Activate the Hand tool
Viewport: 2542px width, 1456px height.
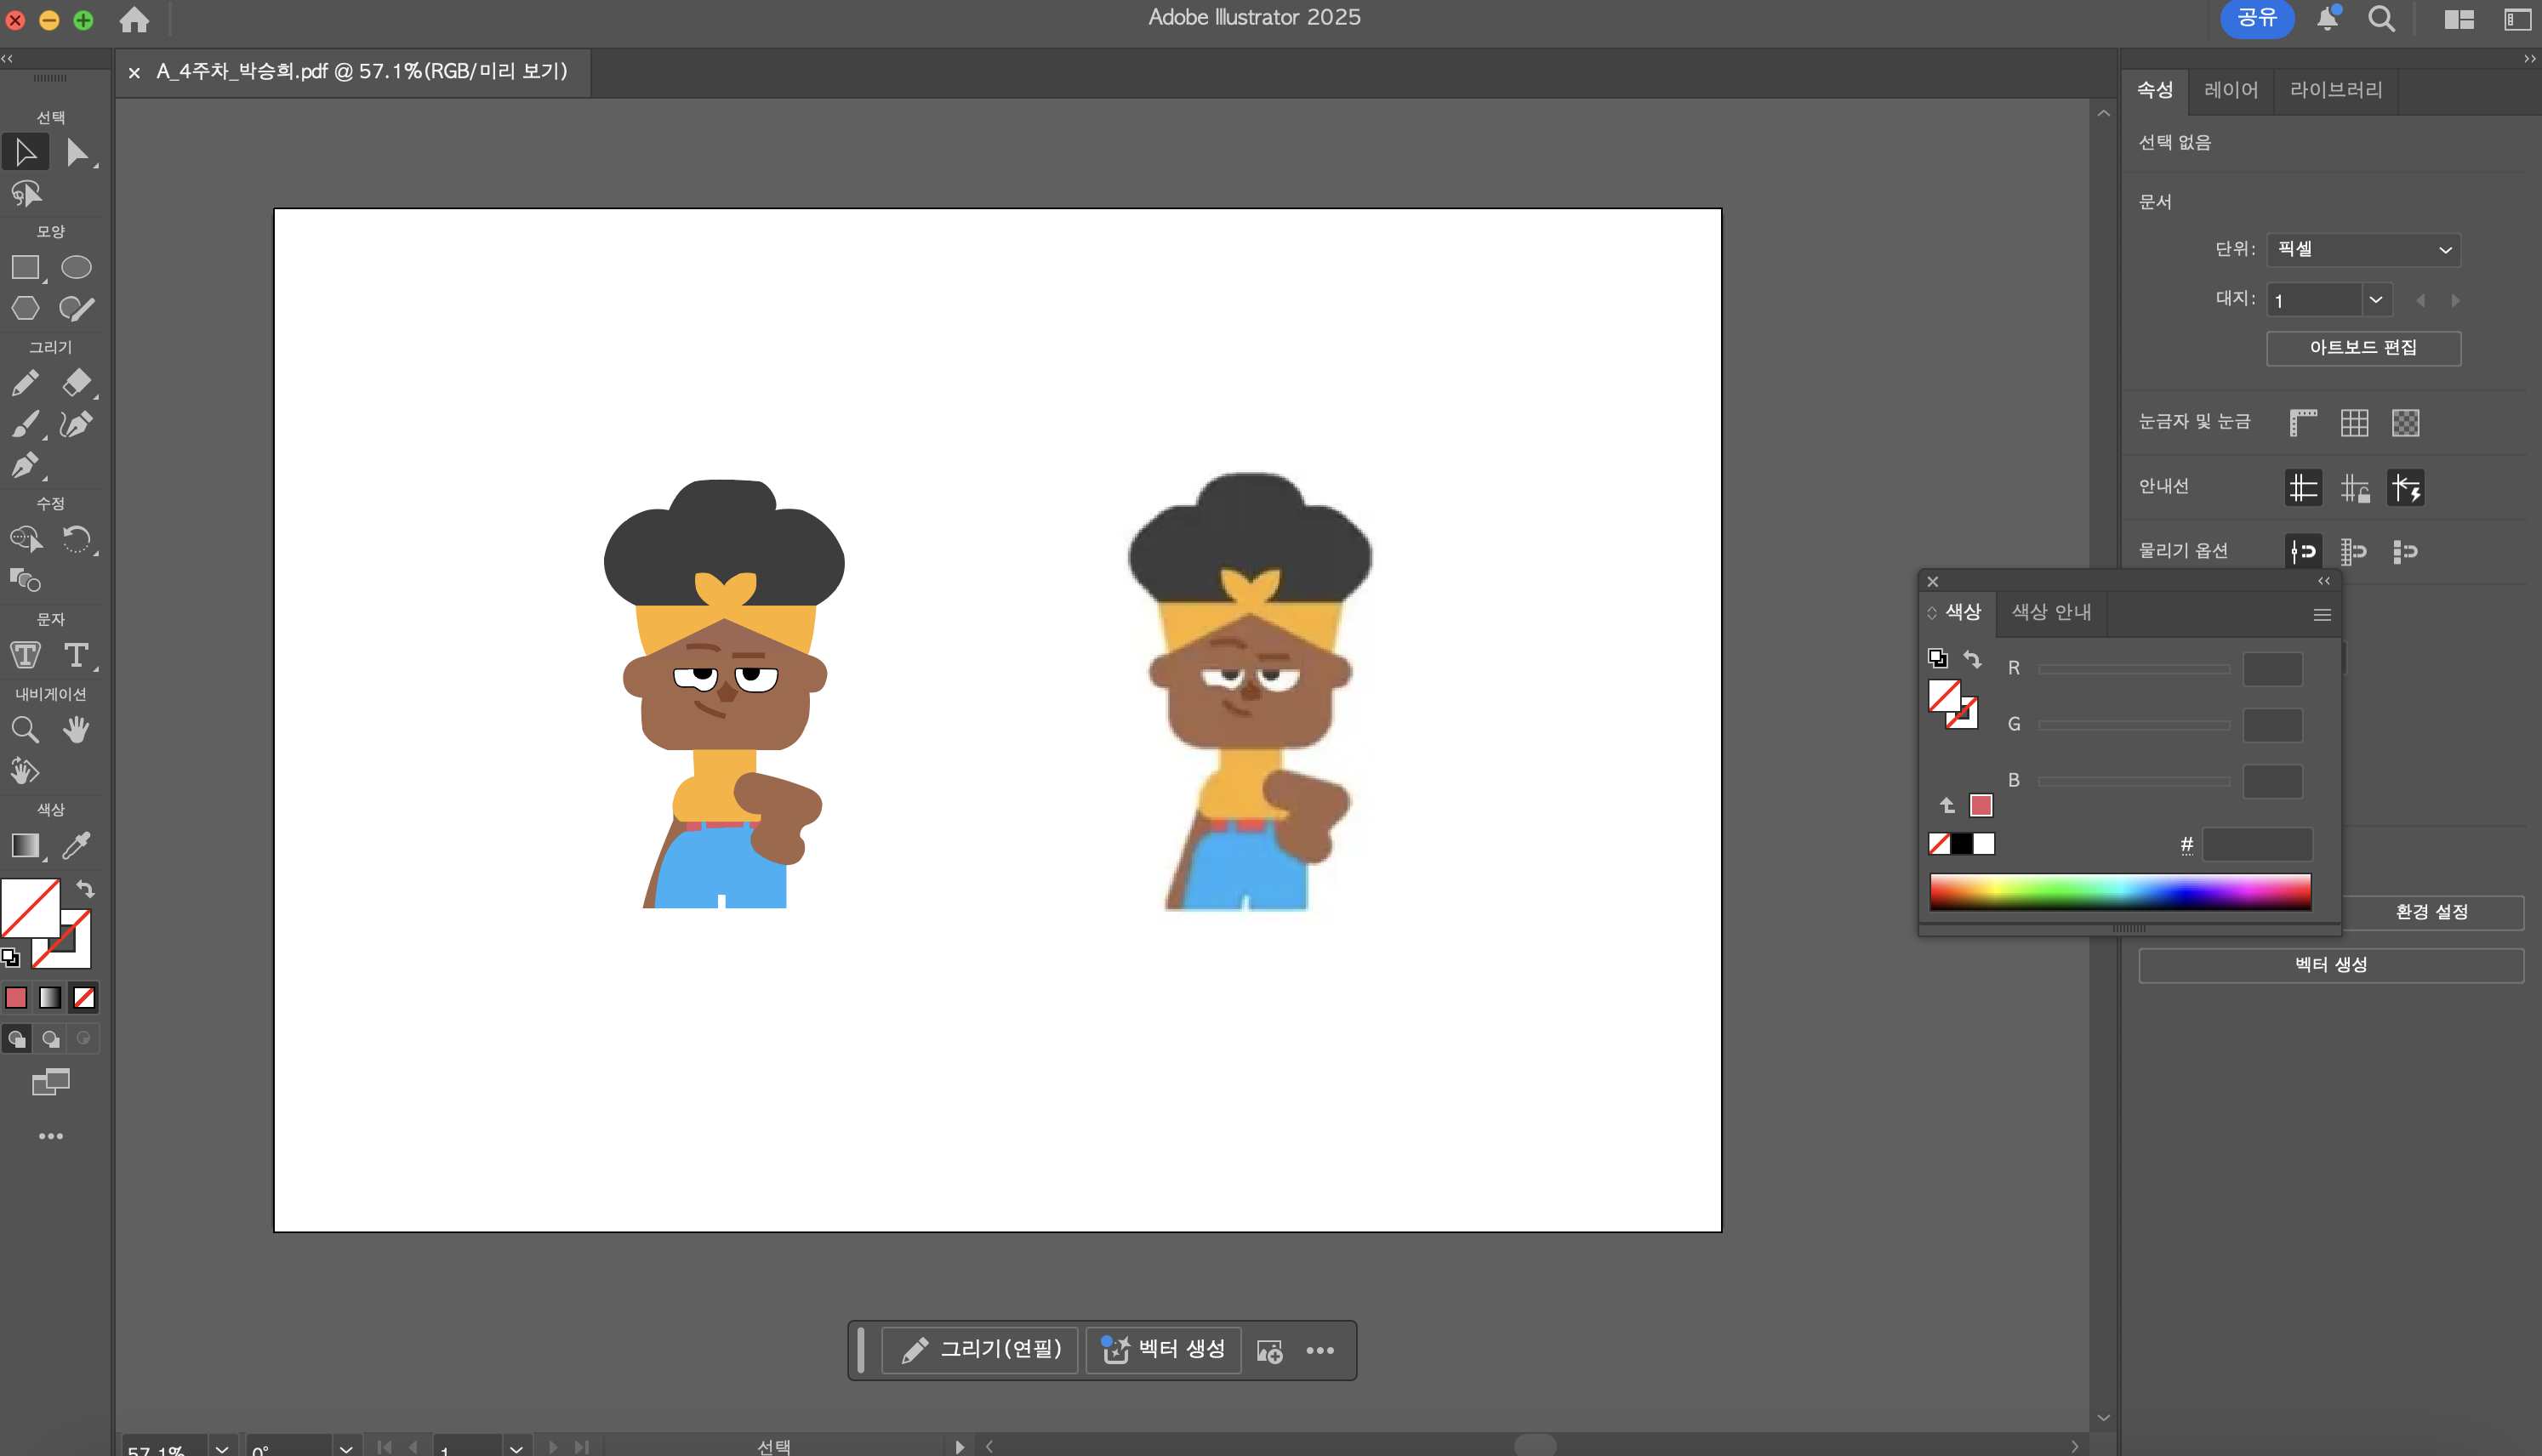tap(76, 730)
